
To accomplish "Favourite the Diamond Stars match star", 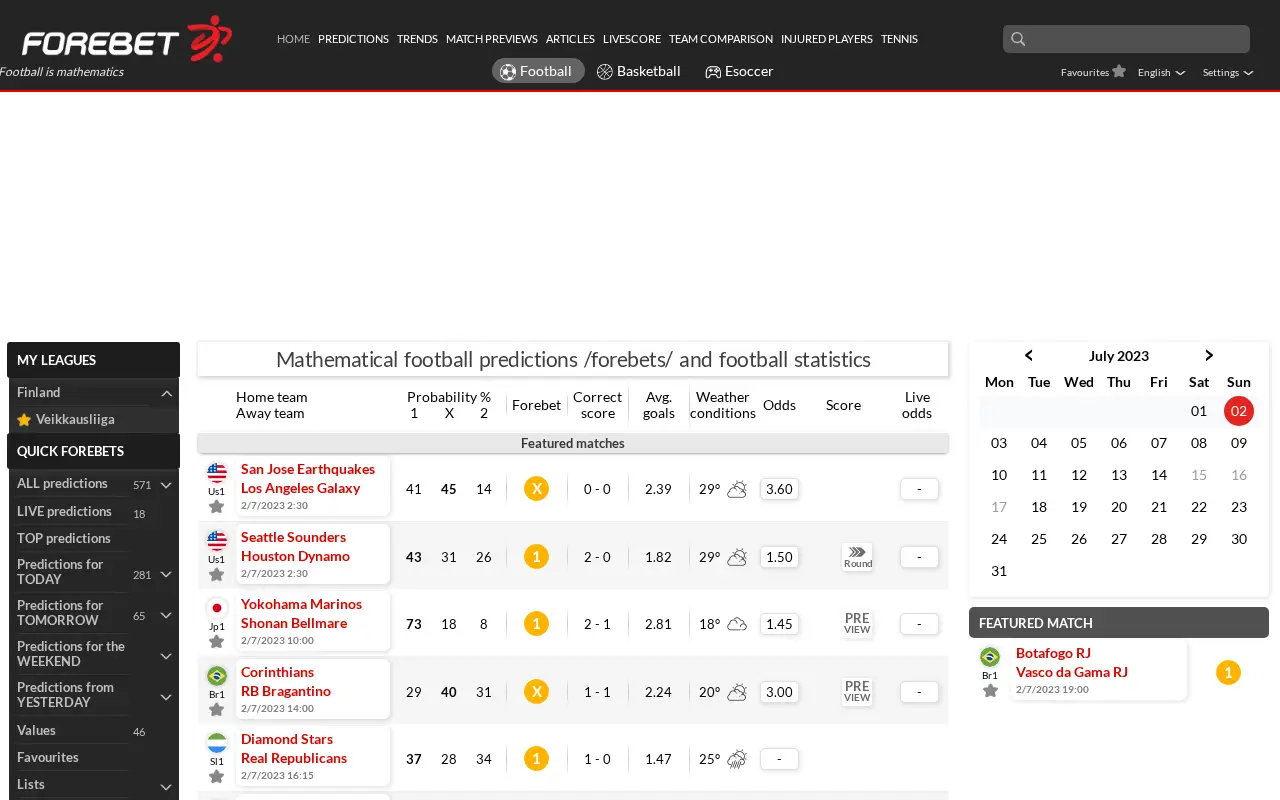I will click(216, 777).
